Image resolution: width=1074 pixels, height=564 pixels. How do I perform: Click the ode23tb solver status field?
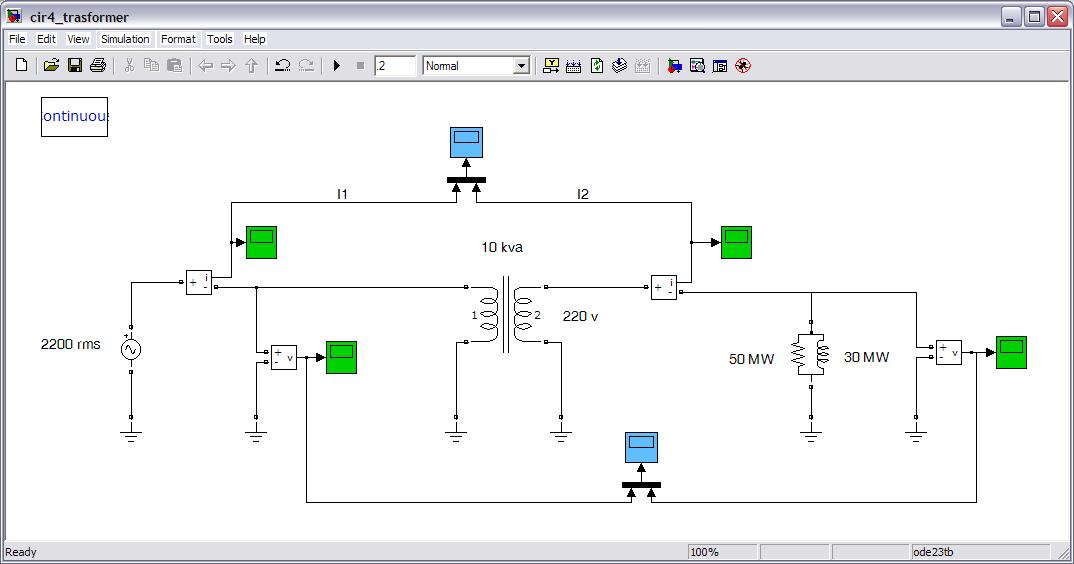(978, 552)
